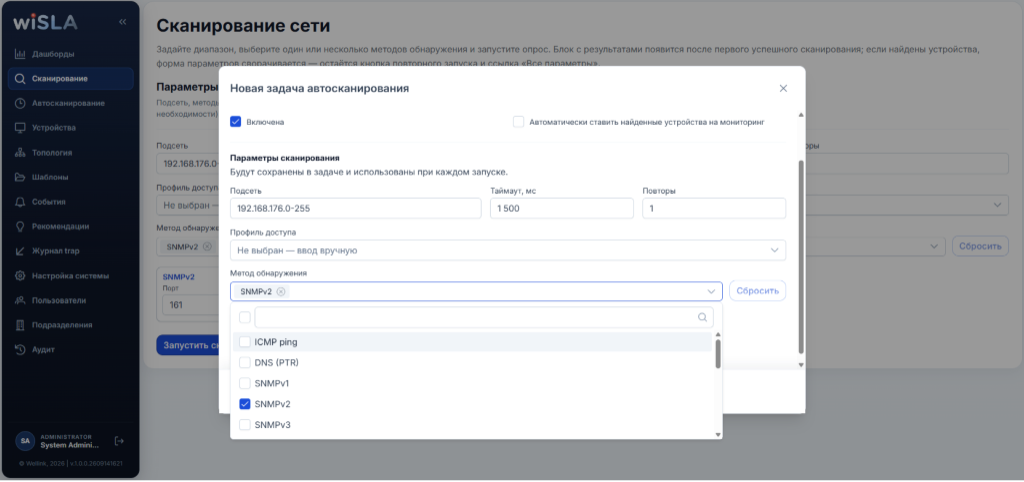Collapse the Метод обнаружения dropdown in dialog
Viewport: 1024px width, 482px height.
click(x=711, y=291)
